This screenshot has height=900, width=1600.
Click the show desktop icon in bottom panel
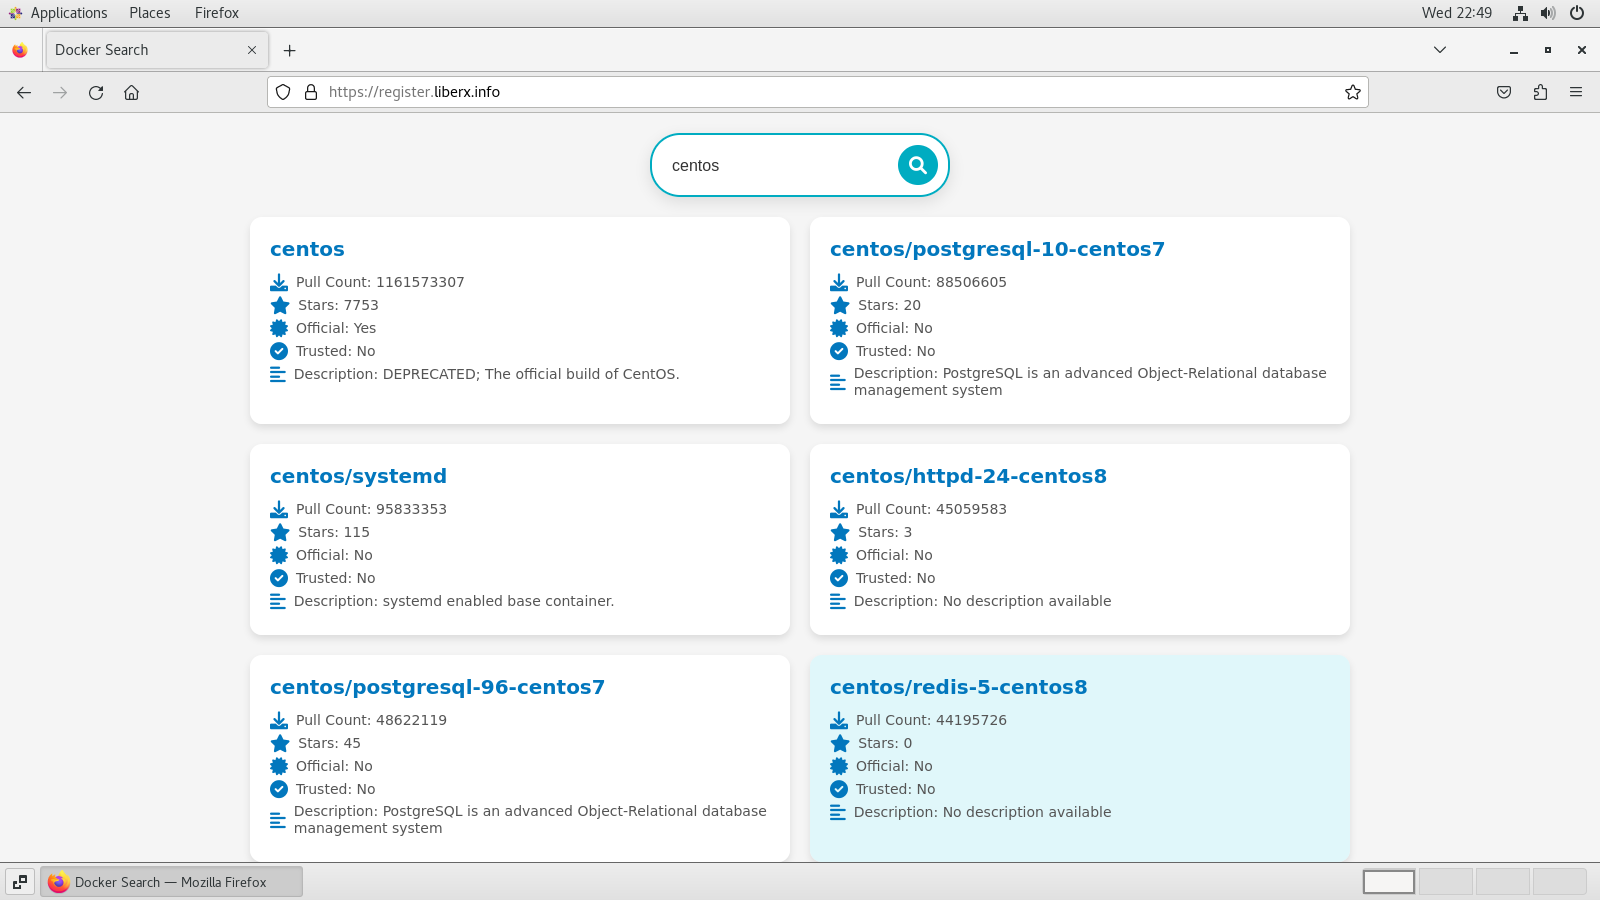click(20, 882)
